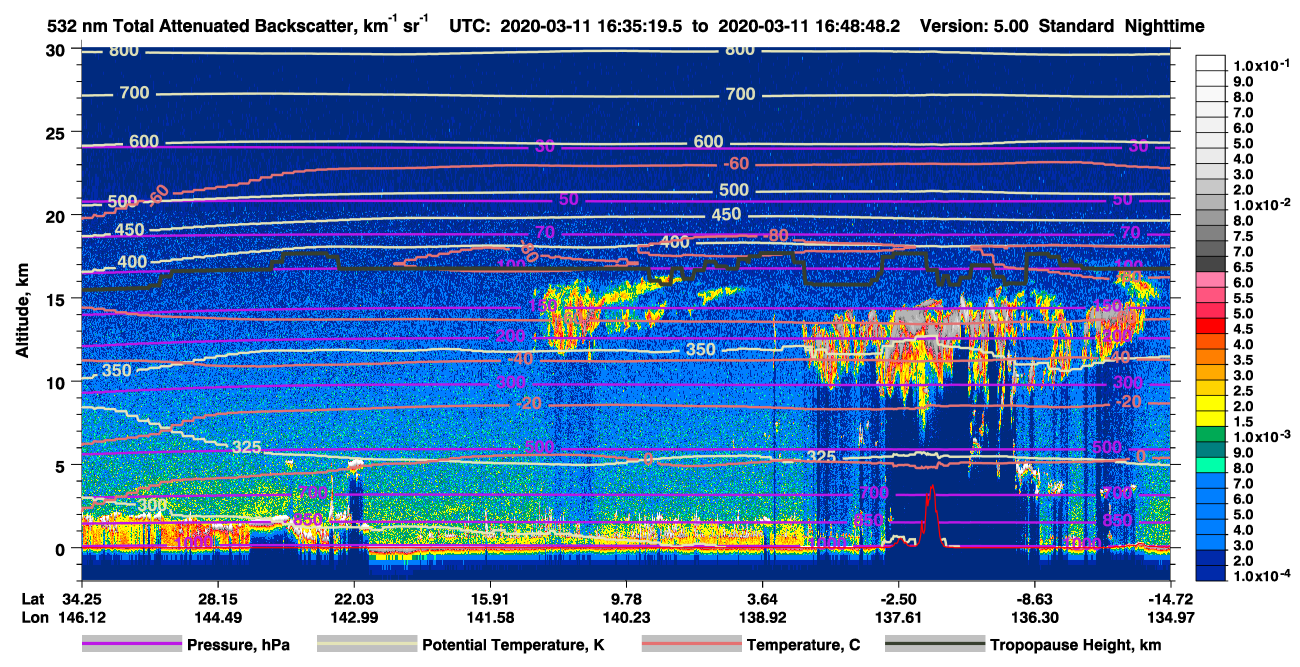Click latitude value 9.78

(x=626, y=598)
